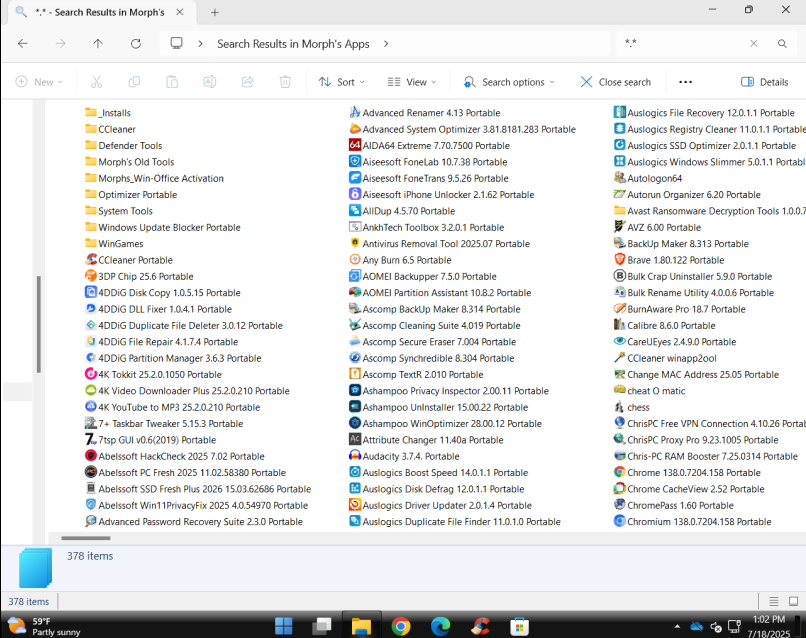Select cheat O matic item
806x638 pixels.
[x=650, y=391]
